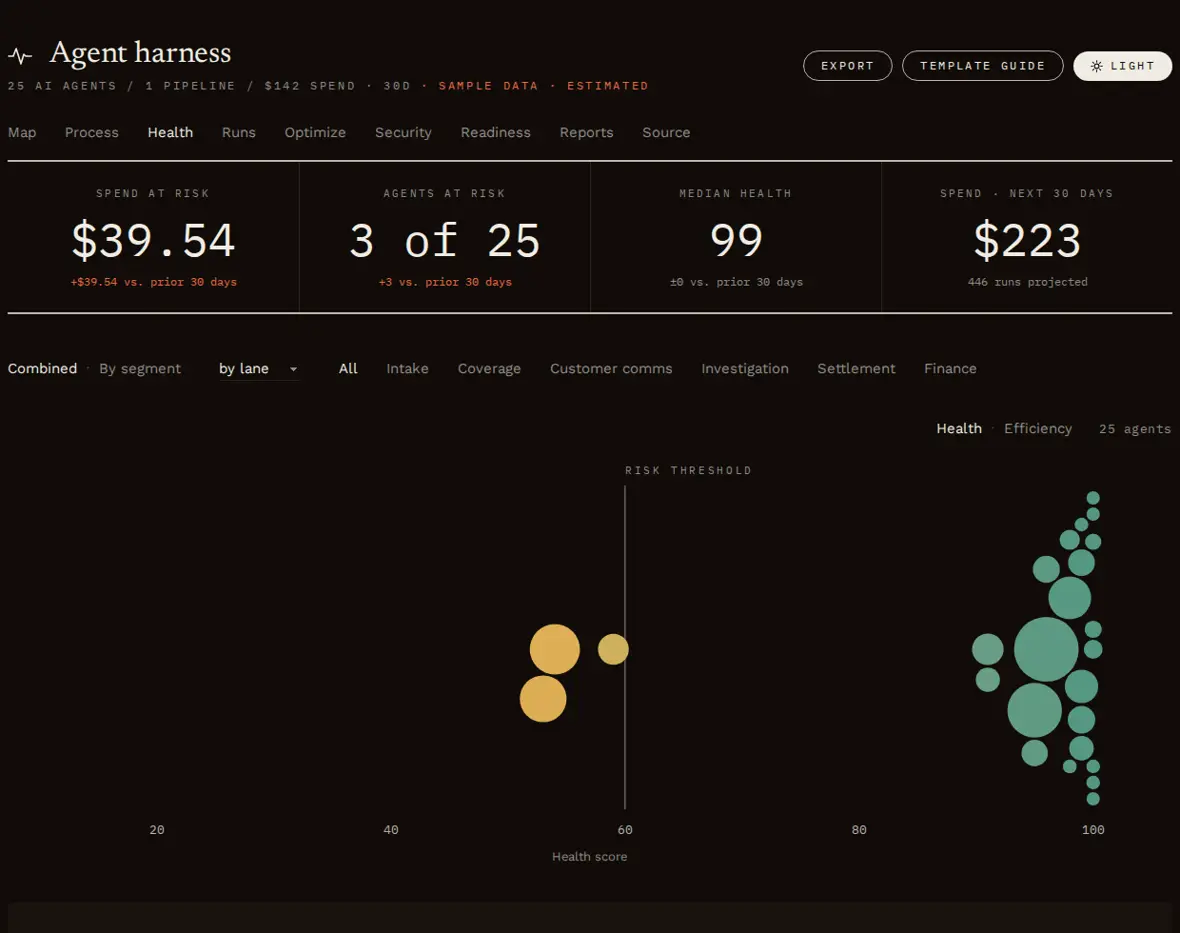The width and height of the screenshot is (1180, 933).
Task: Switch chart to Efficiency mode
Action: 1038,428
